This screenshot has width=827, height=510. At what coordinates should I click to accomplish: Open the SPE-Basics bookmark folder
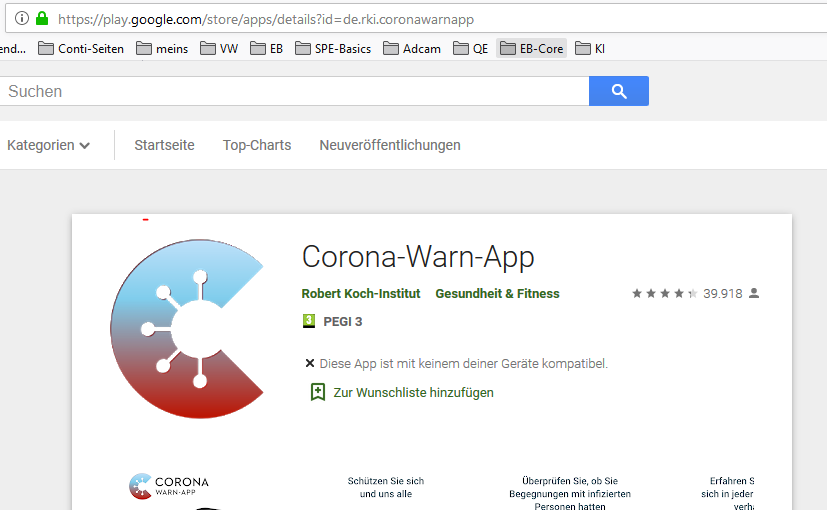tap(333, 49)
